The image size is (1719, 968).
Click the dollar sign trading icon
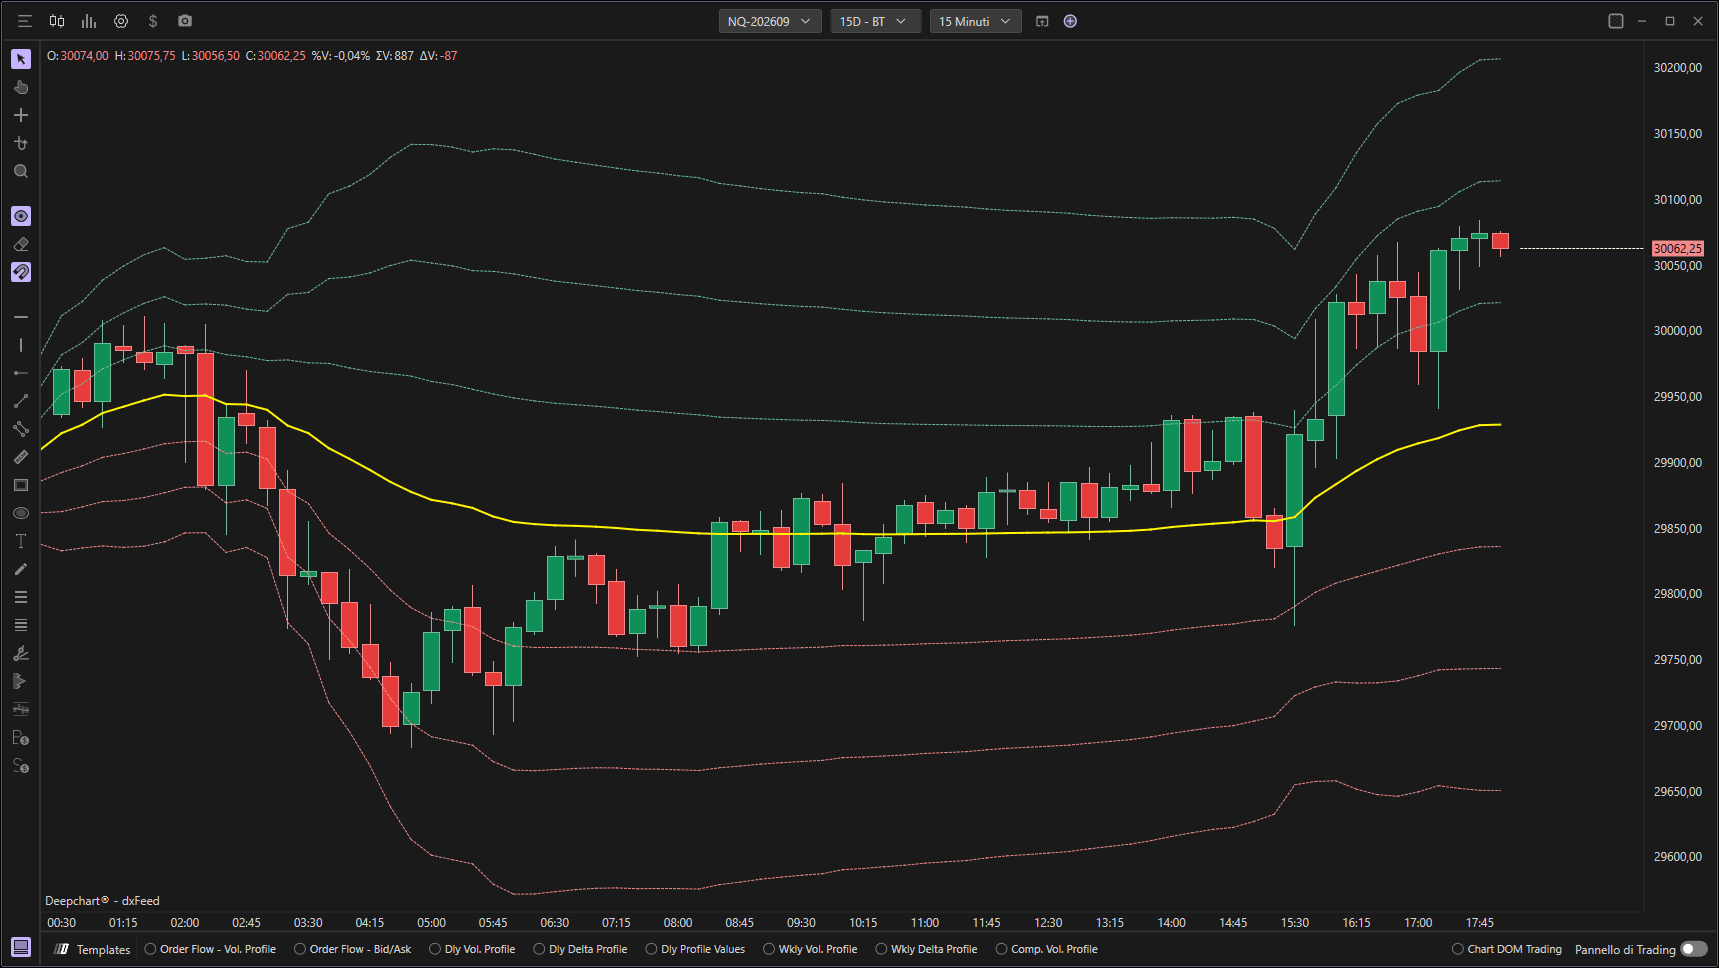153,21
